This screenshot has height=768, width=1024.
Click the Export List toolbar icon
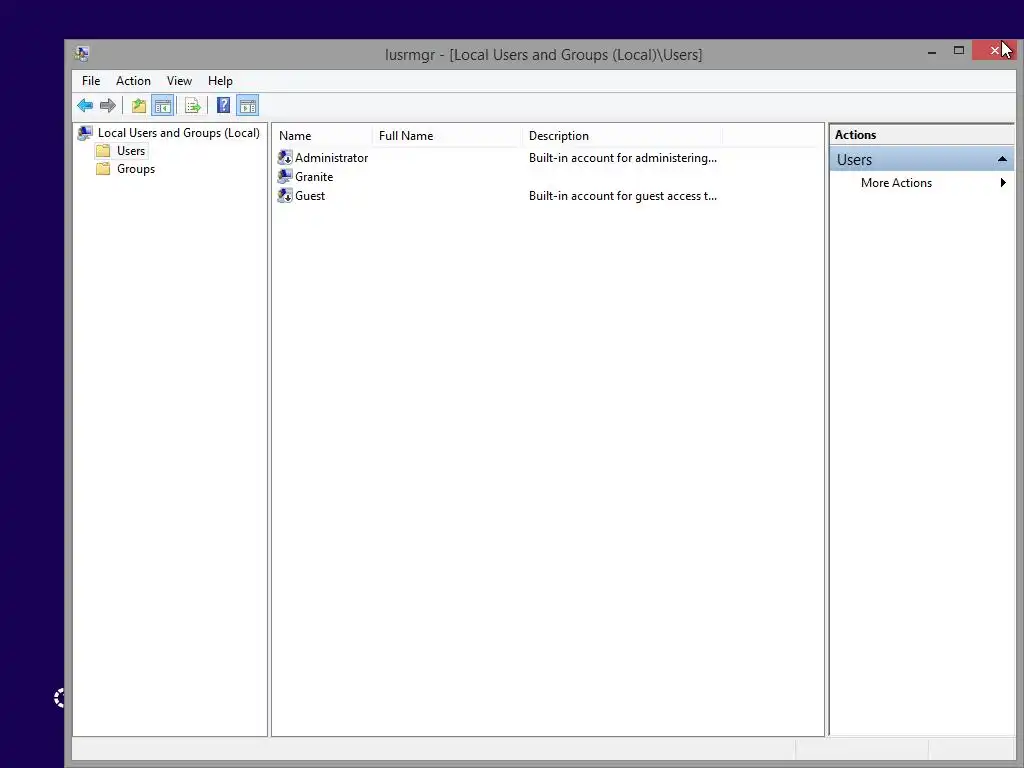pyautogui.click(x=193, y=105)
